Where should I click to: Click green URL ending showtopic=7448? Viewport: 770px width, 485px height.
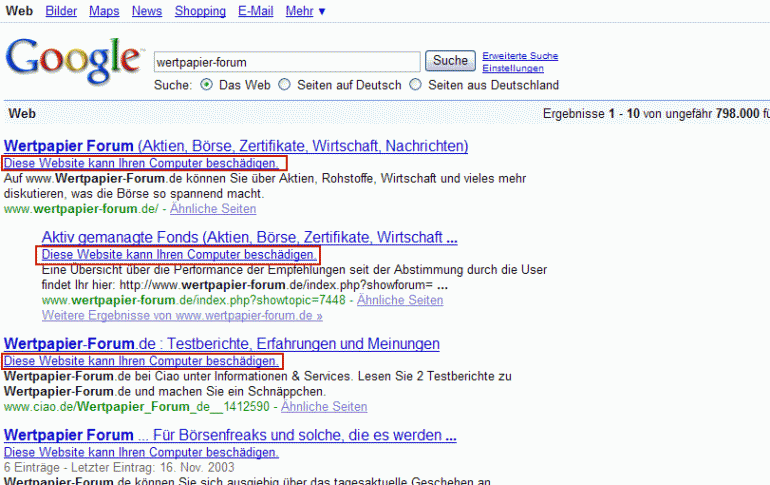[x=193, y=300]
